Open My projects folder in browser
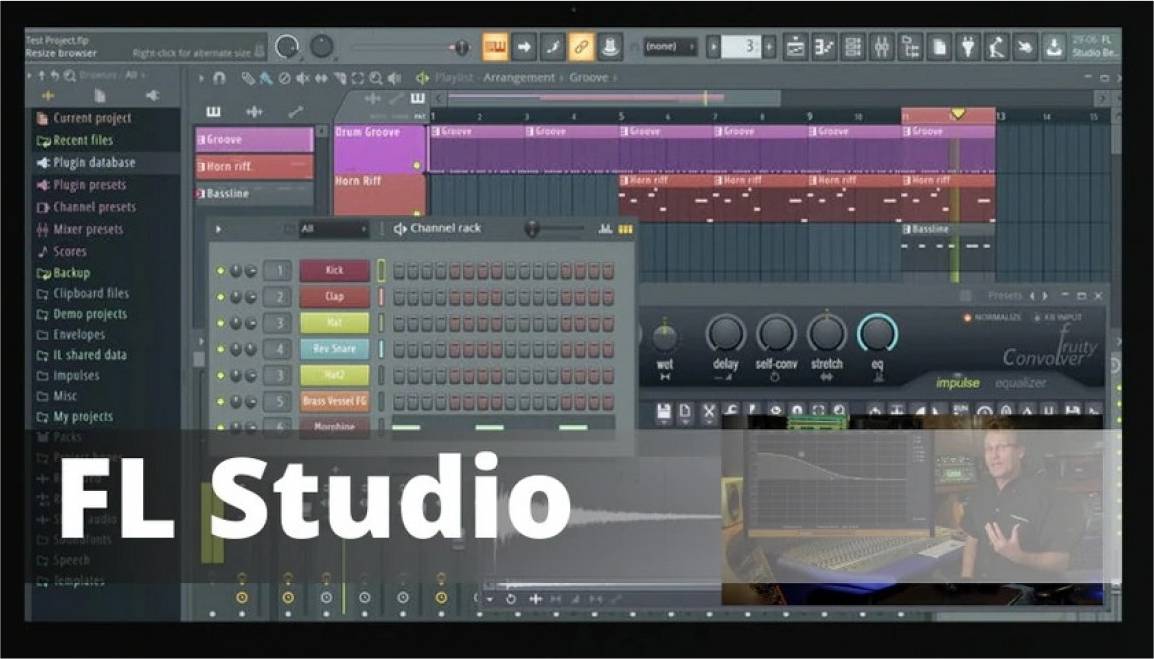This screenshot has width=1154, height=659. click(83, 417)
